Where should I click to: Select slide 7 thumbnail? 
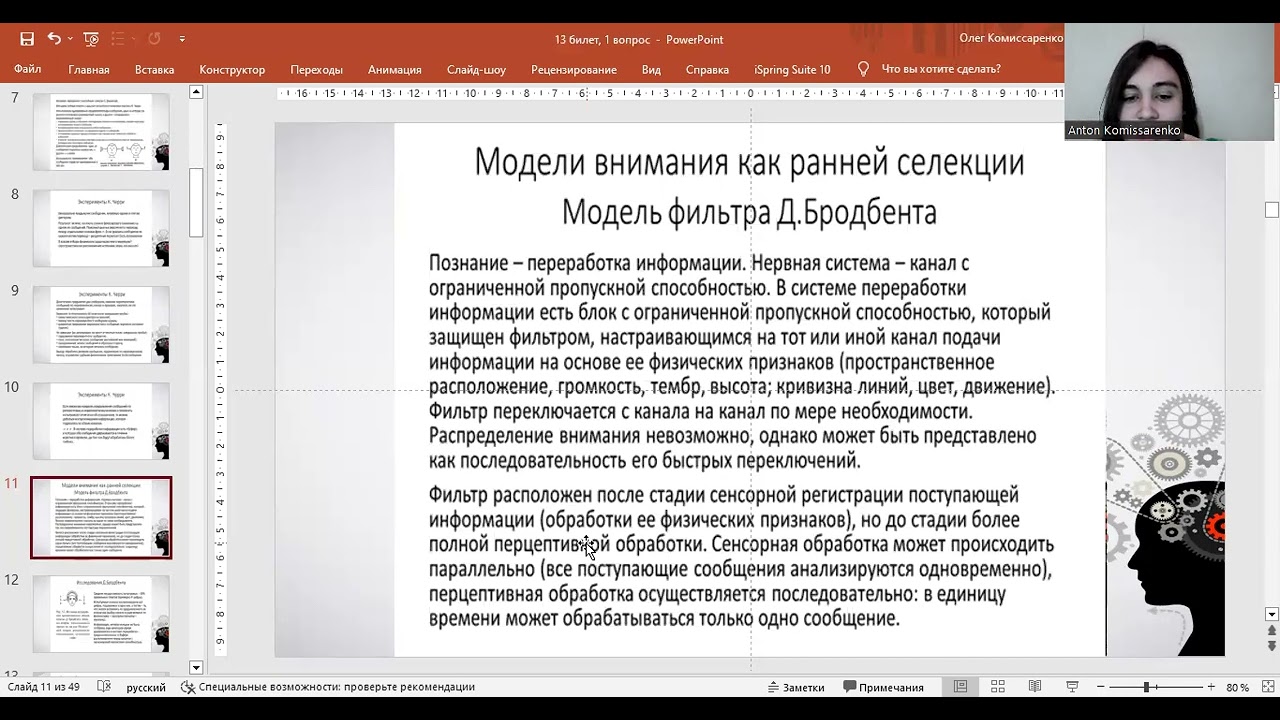coord(101,132)
